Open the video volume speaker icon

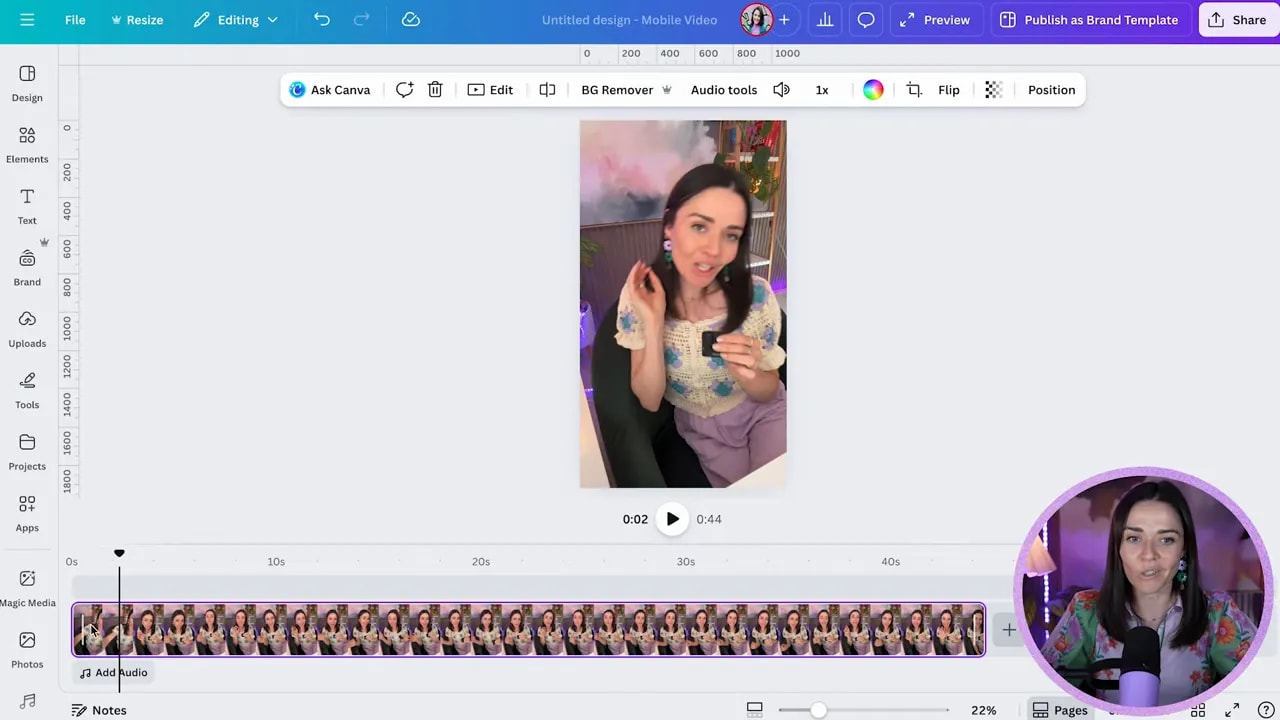(x=782, y=90)
